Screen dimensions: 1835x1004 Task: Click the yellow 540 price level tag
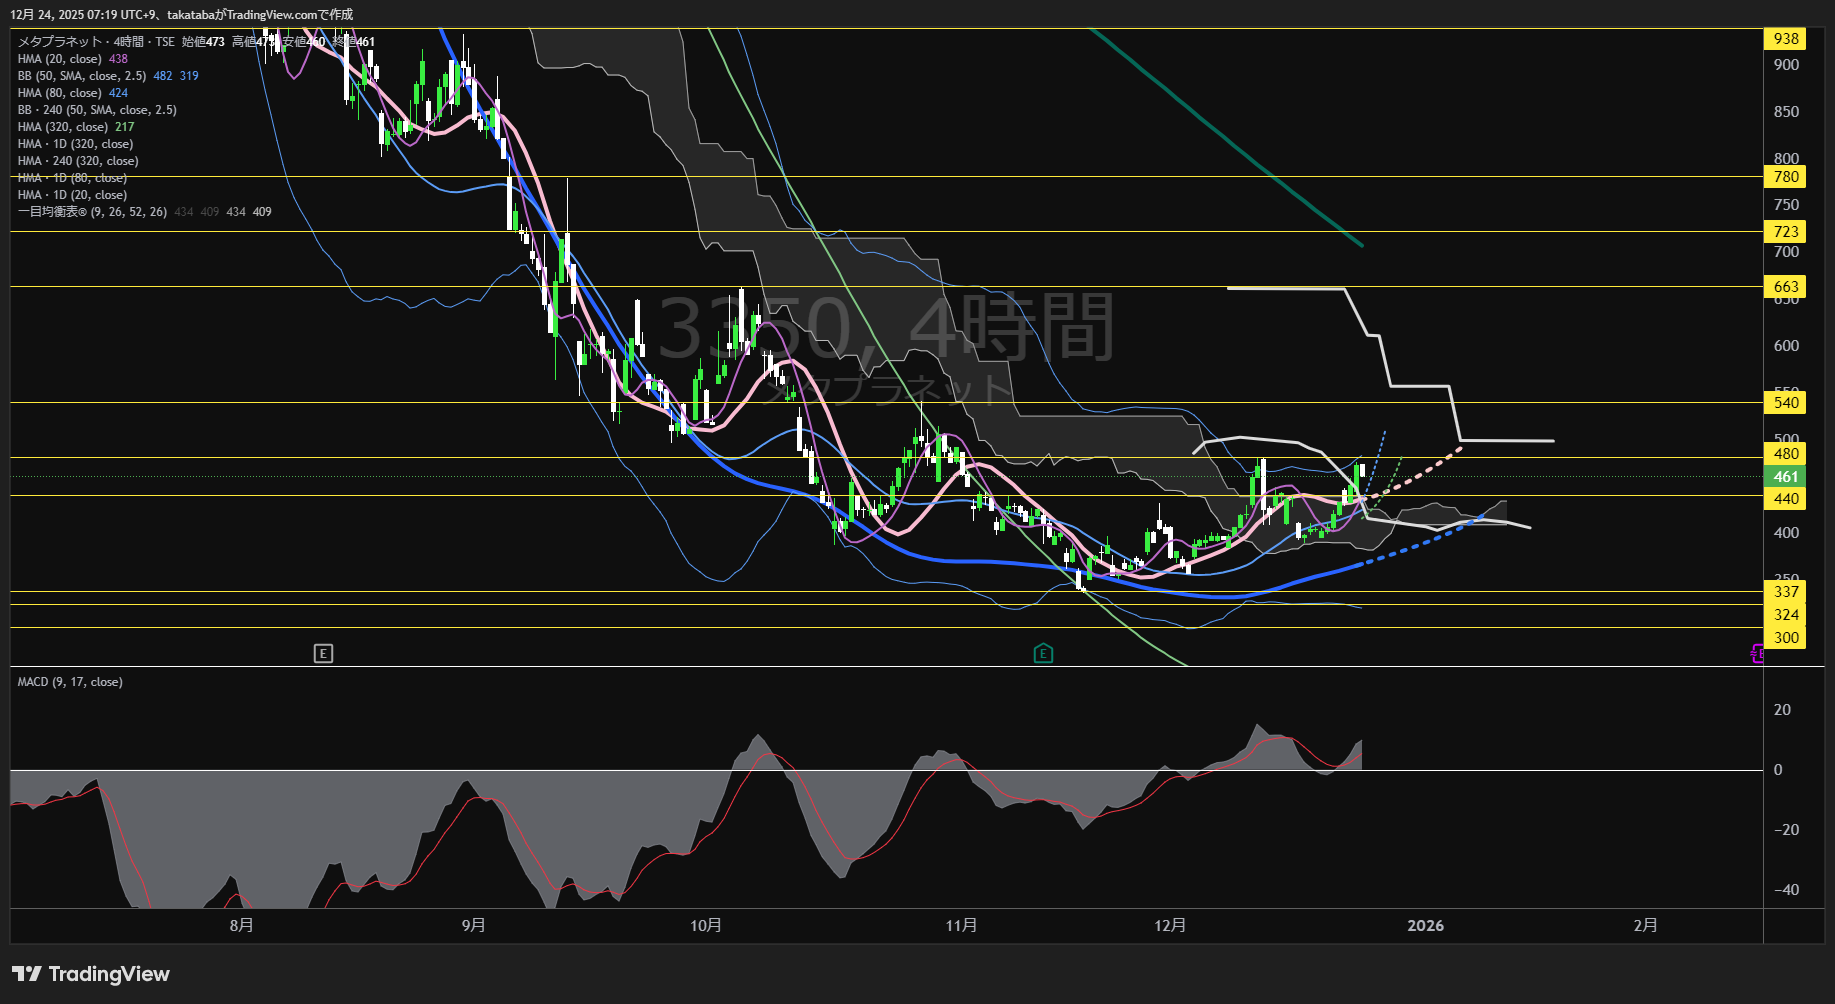[x=1786, y=403]
